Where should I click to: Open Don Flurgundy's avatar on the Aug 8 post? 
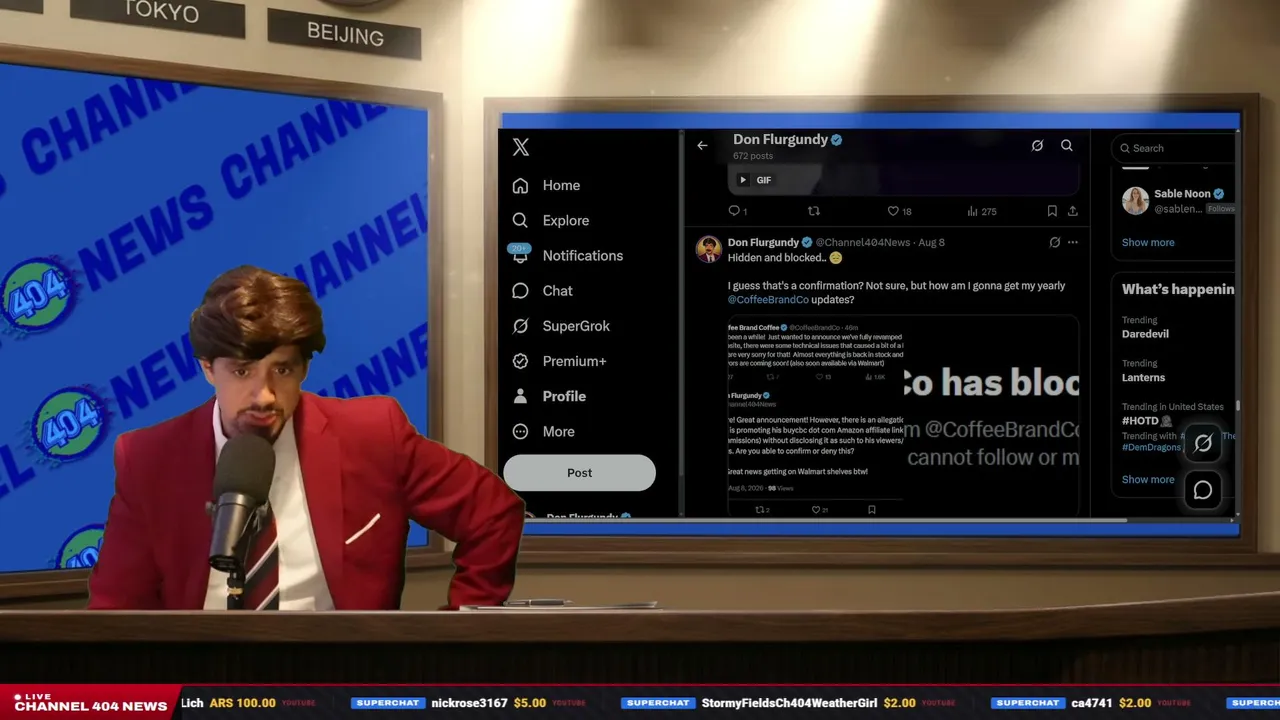tap(709, 249)
